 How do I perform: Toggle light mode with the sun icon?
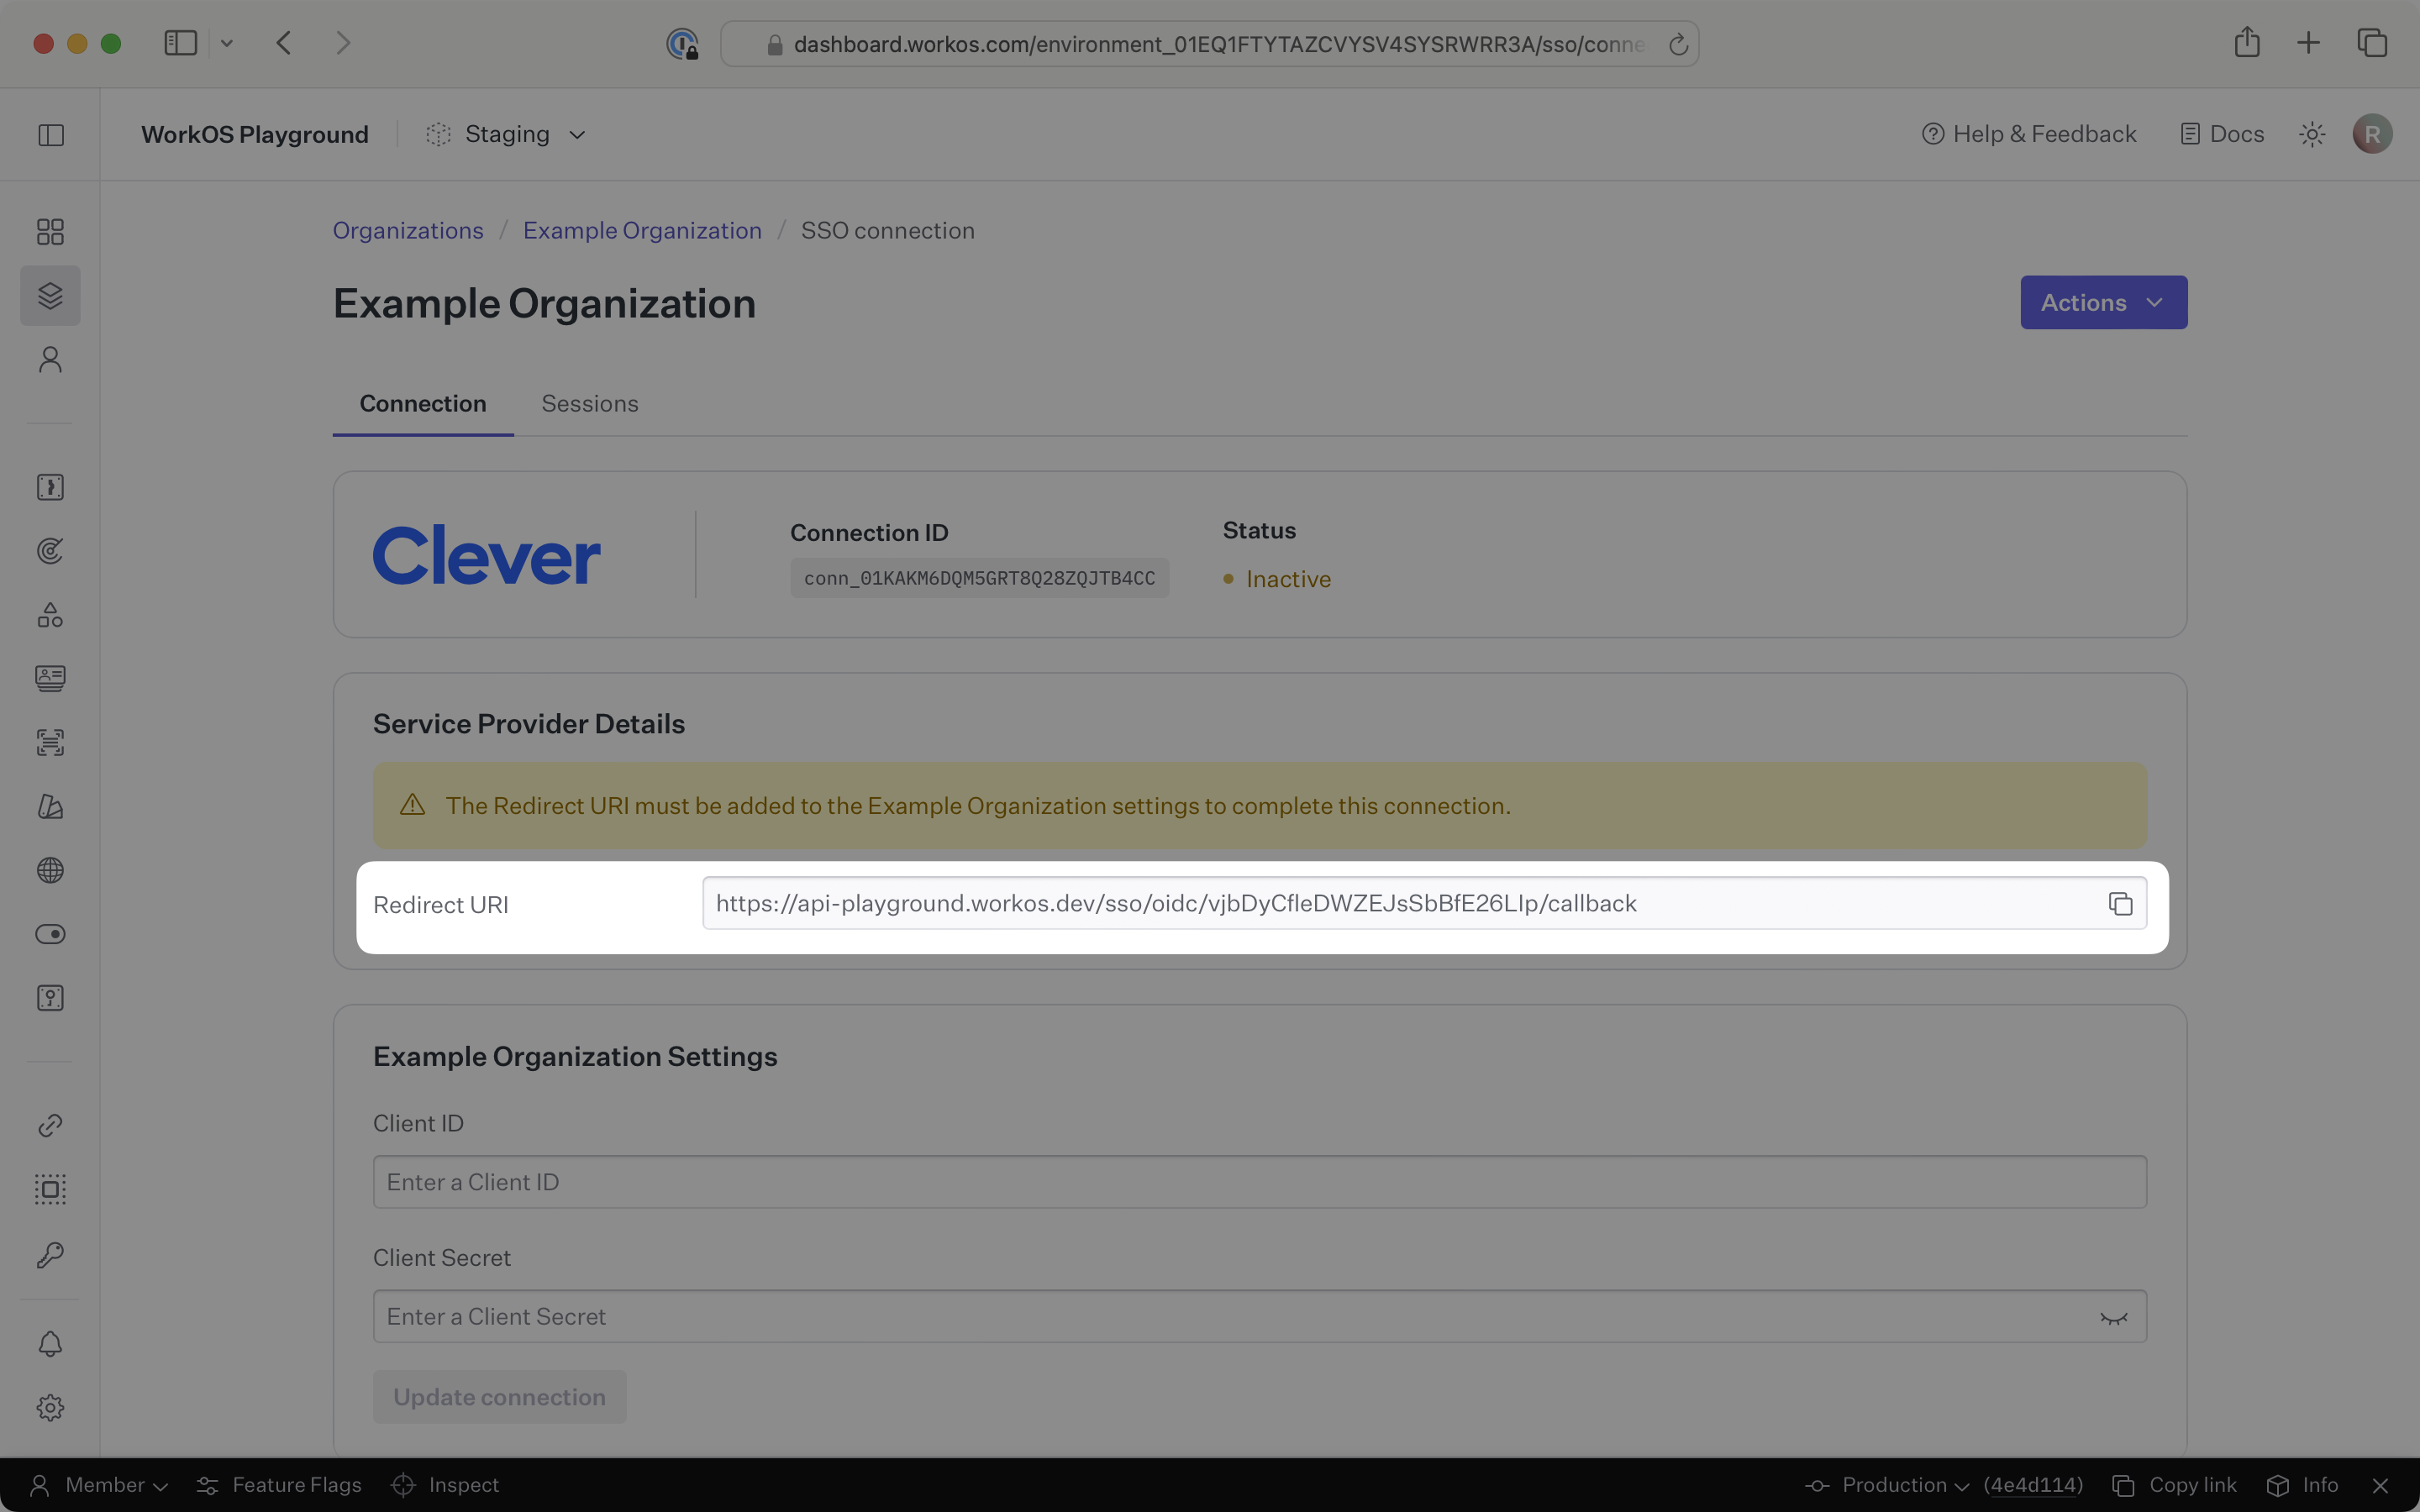click(x=2311, y=133)
